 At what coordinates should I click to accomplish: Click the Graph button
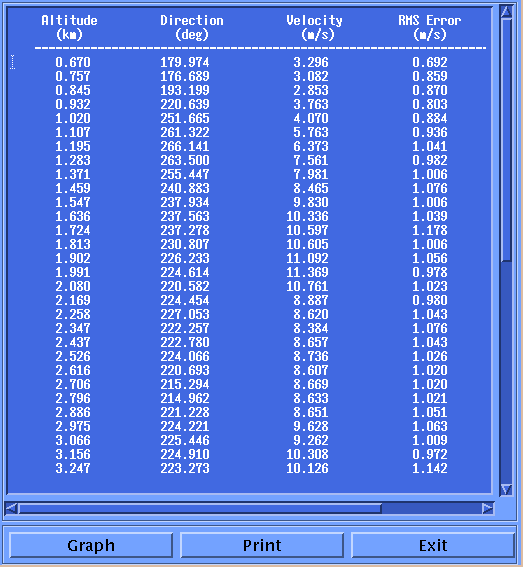(91, 545)
